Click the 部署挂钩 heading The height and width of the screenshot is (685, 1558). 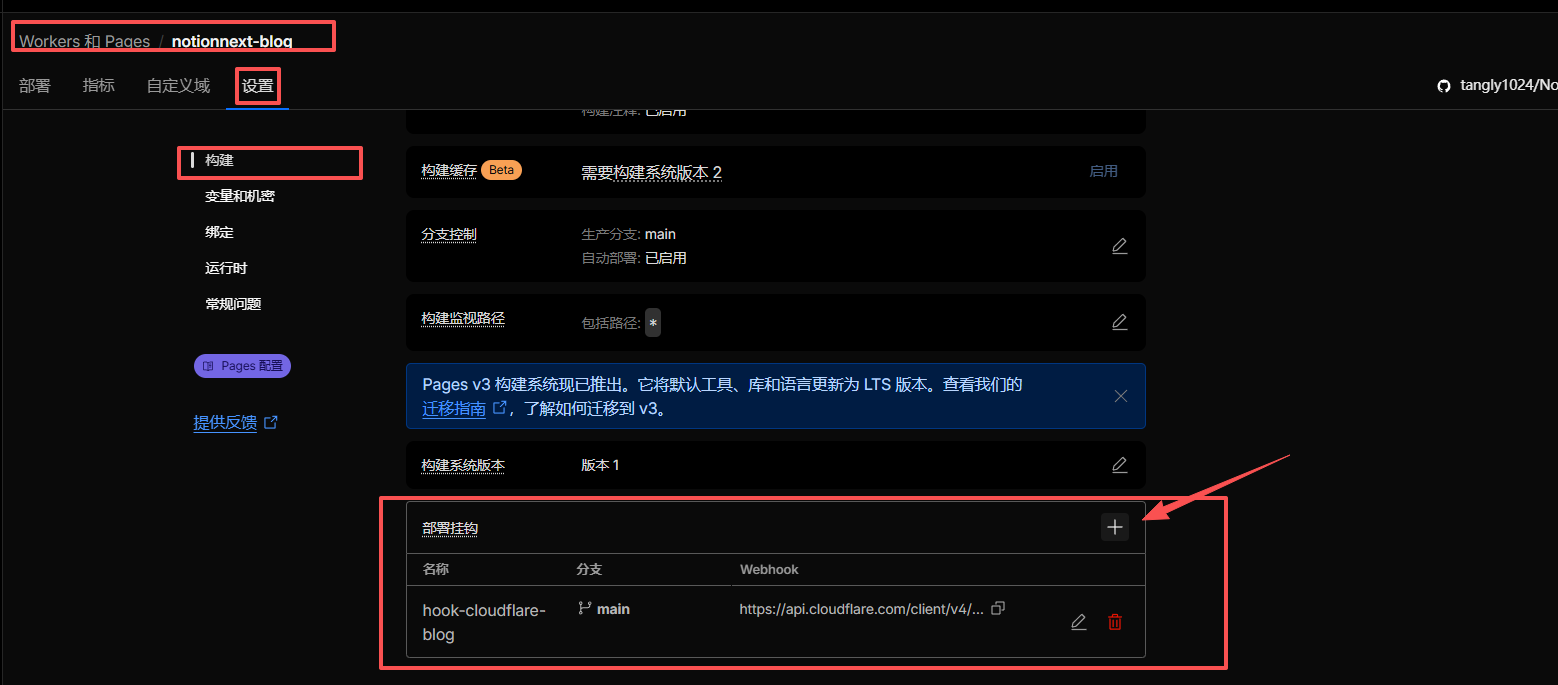(x=450, y=528)
